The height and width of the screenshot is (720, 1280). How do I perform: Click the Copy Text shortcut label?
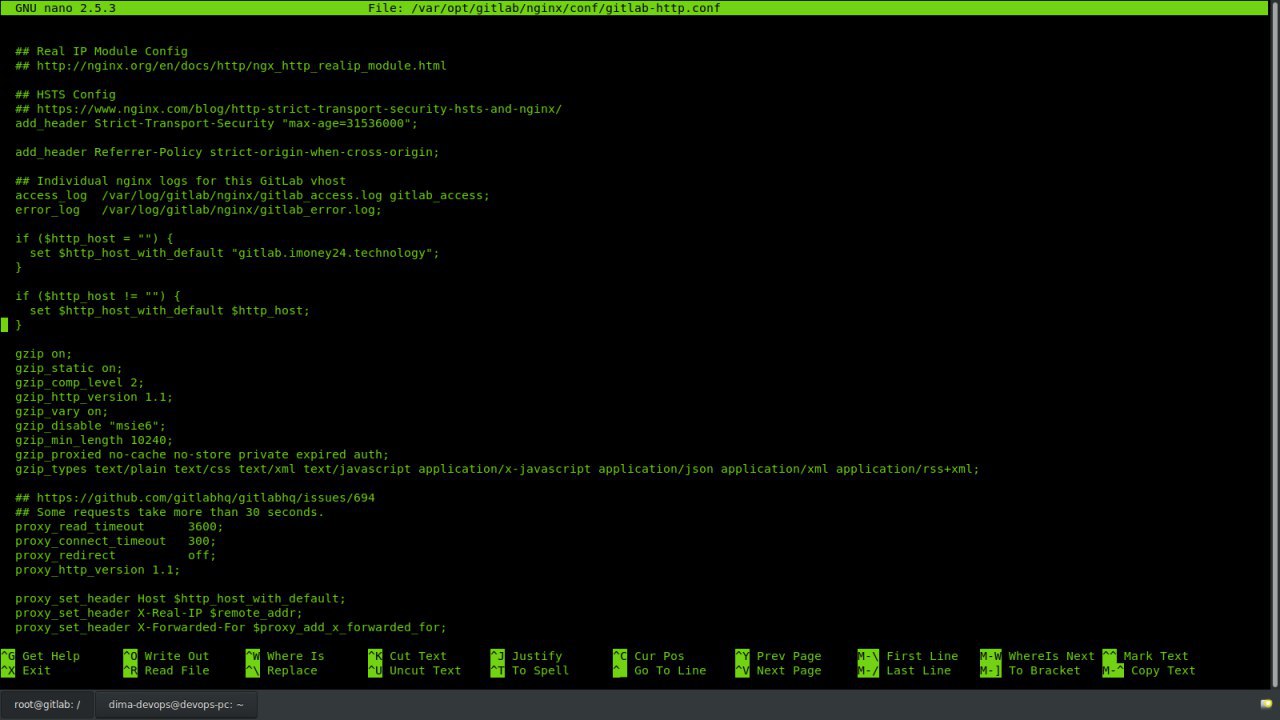(1163, 670)
